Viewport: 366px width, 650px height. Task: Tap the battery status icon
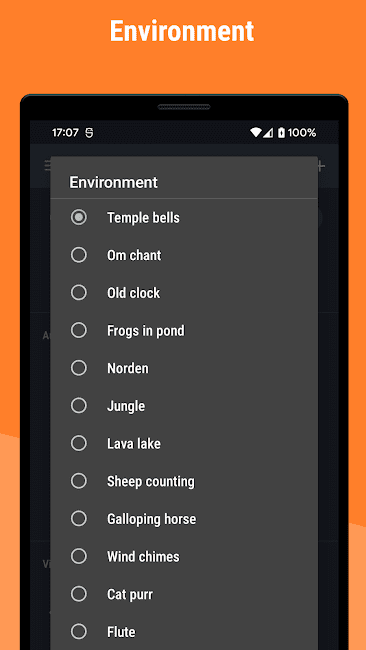click(281, 133)
